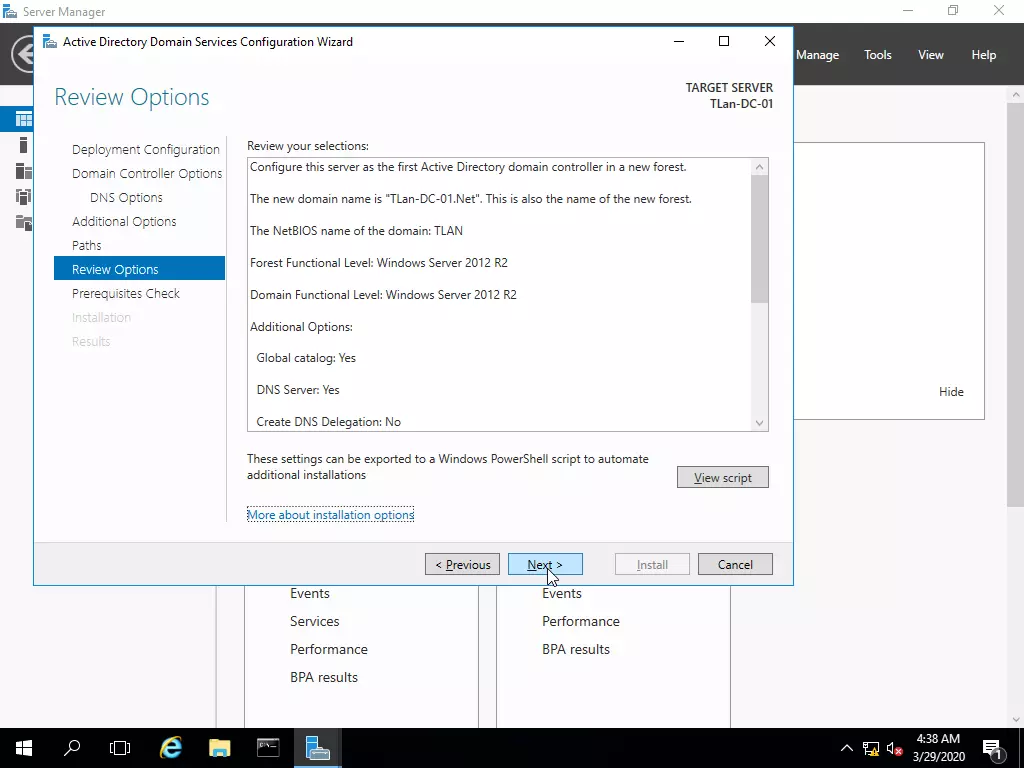Open the notification Action Center icon
This screenshot has width=1024, height=768.
click(x=992, y=748)
